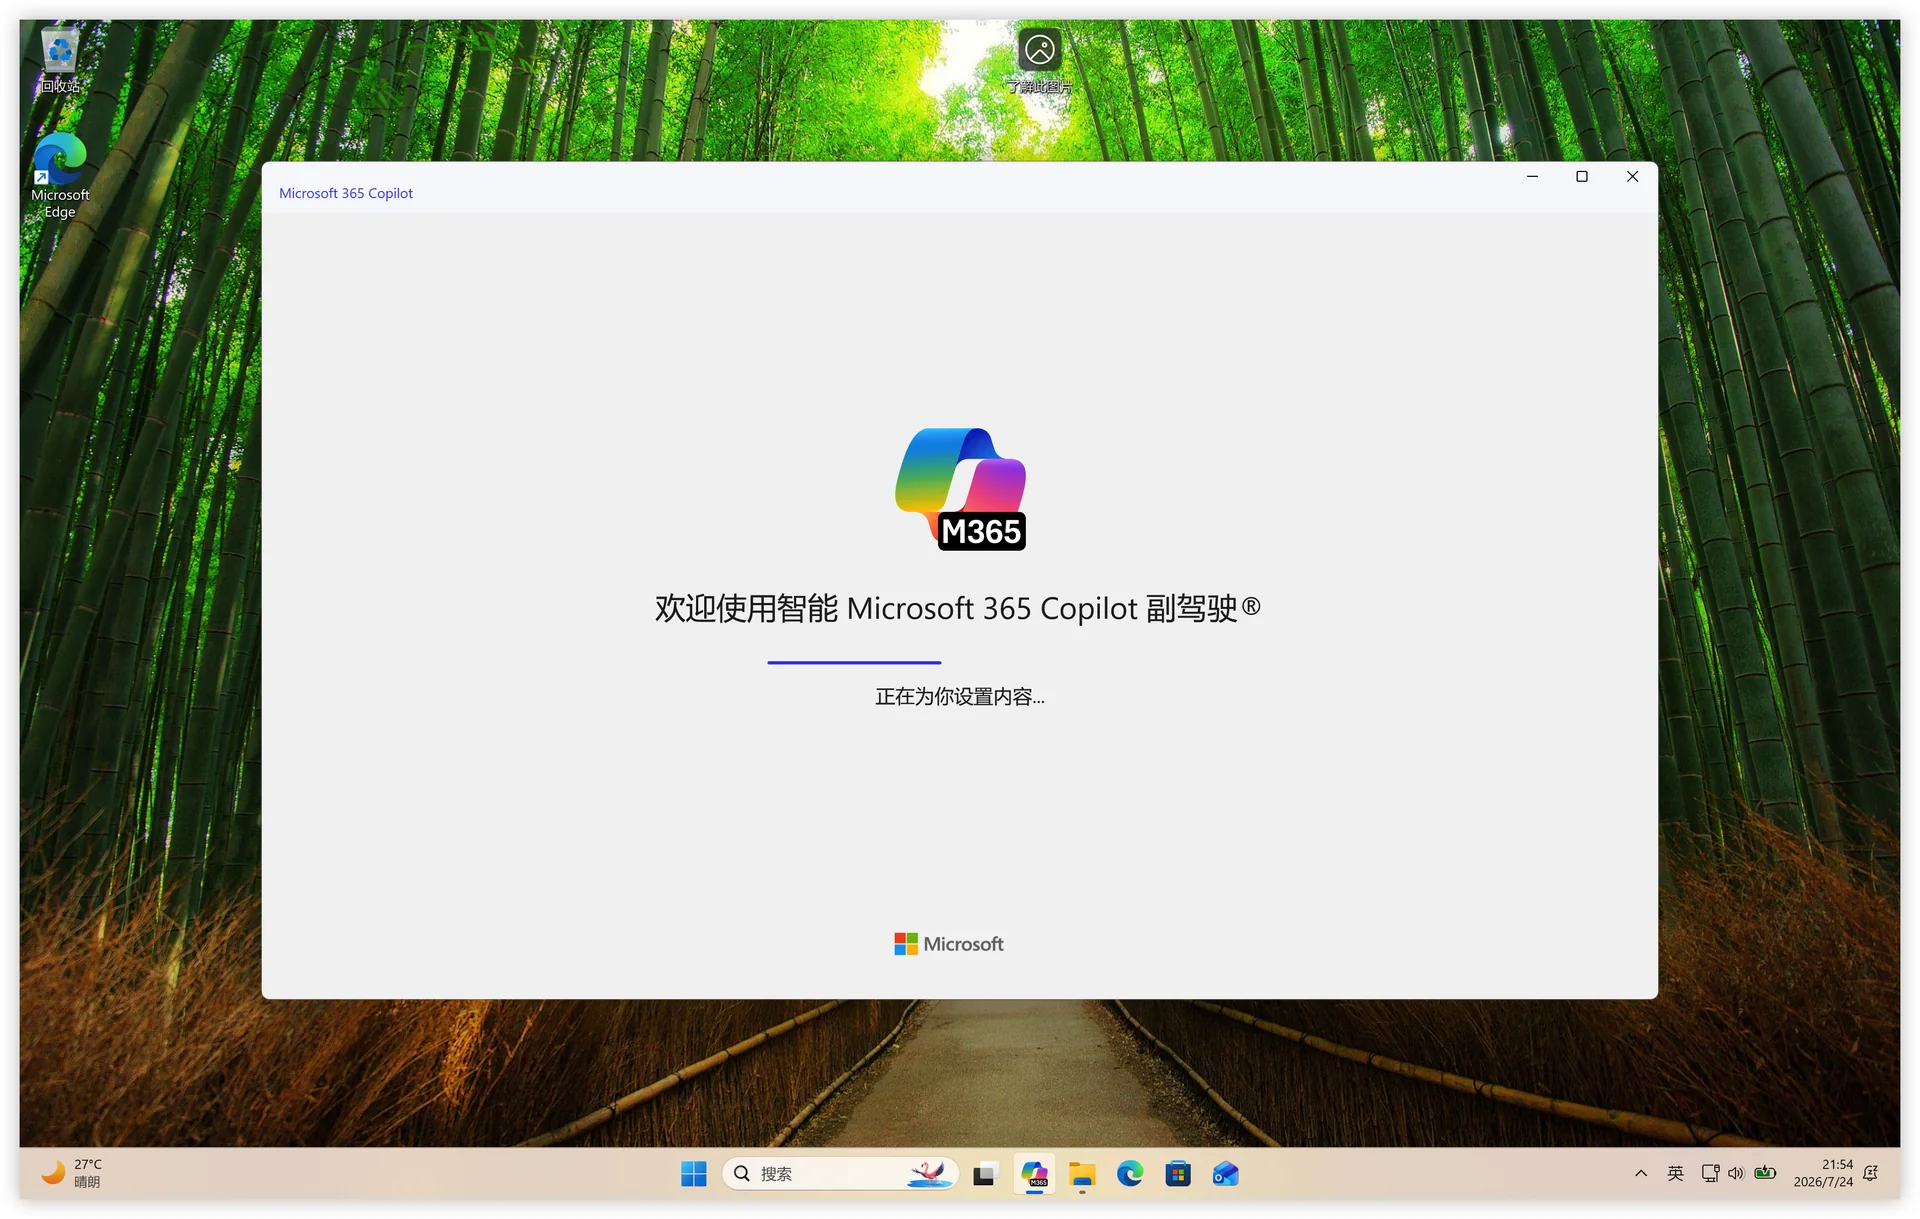This screenshot has width=1920, height=1219.
Task: Open the Windows Start menu
Action: pos(693,1174)
